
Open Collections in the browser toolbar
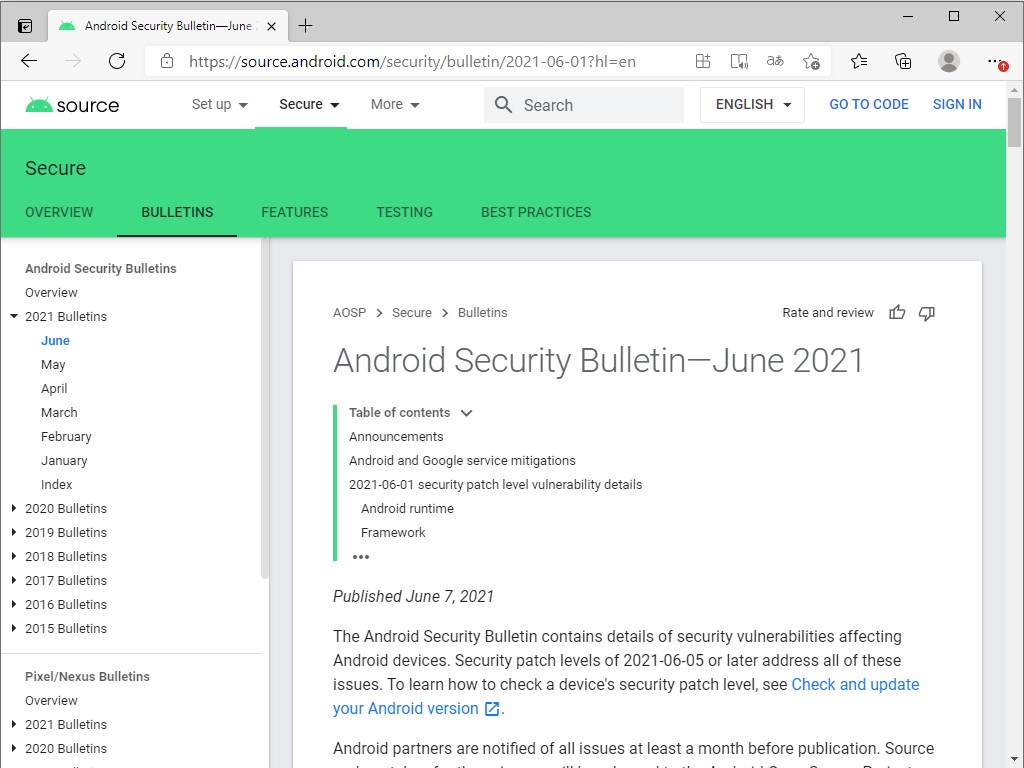pyautogui.click(x=903, y=61)
